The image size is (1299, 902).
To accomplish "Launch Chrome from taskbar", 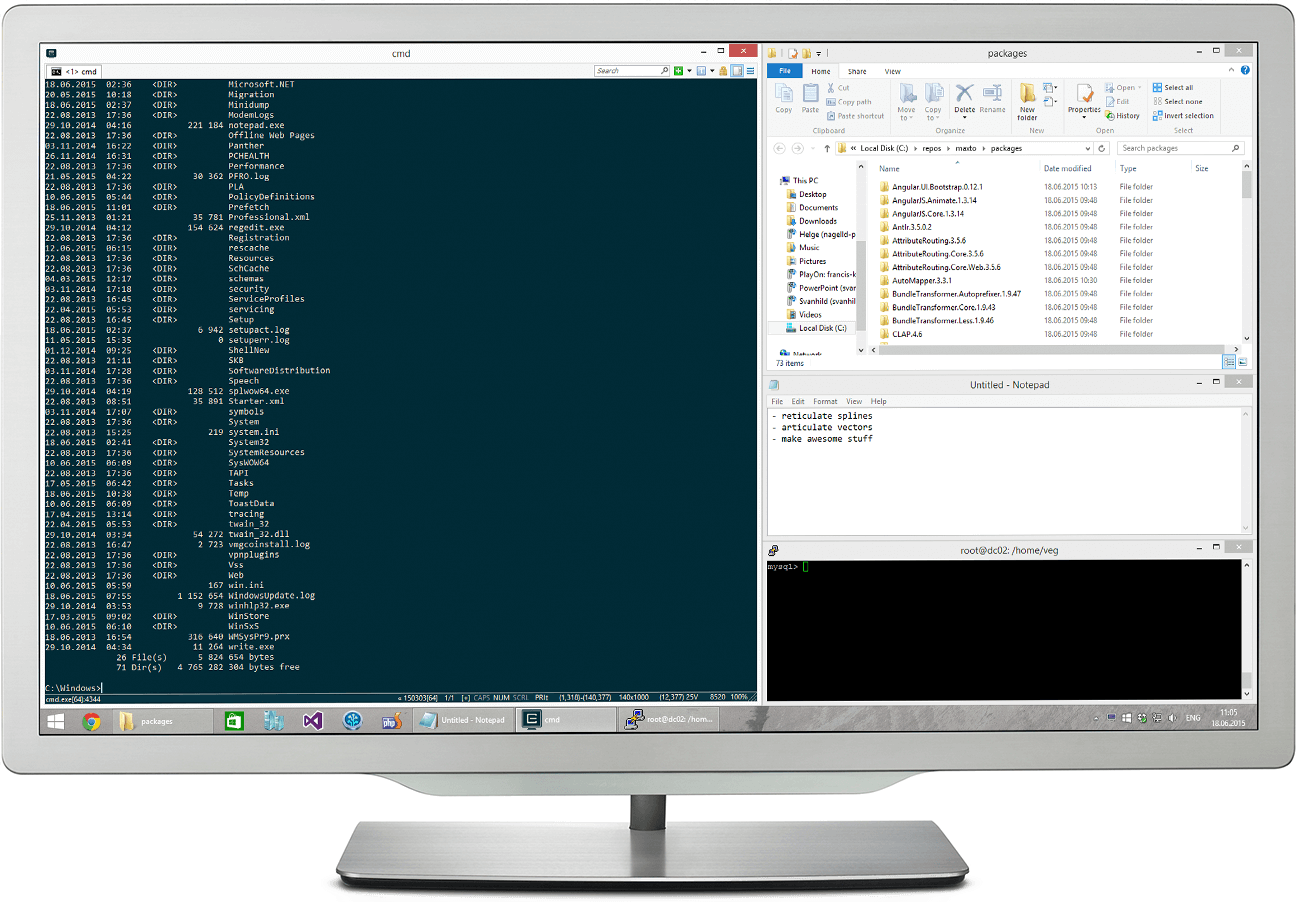I will [x=91, y=720].
